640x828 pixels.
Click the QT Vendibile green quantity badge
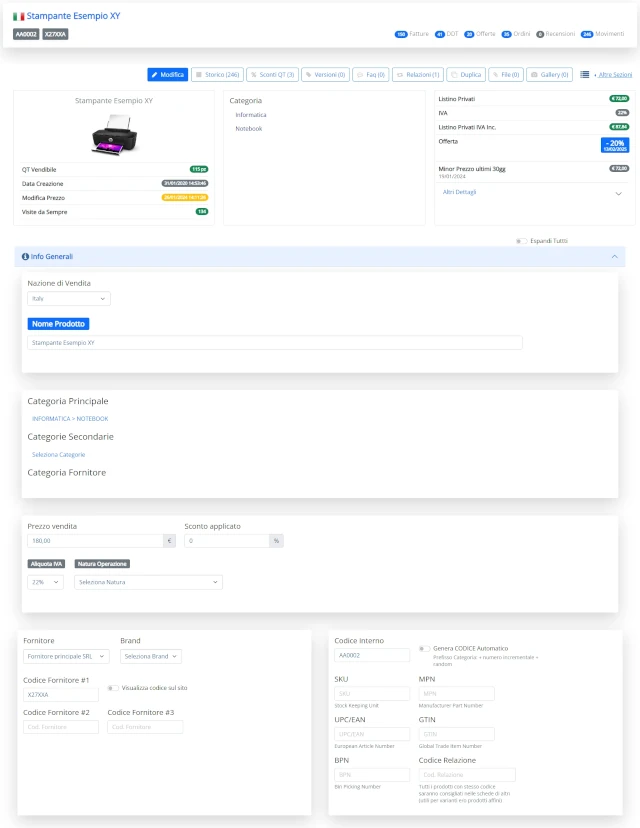199,170
